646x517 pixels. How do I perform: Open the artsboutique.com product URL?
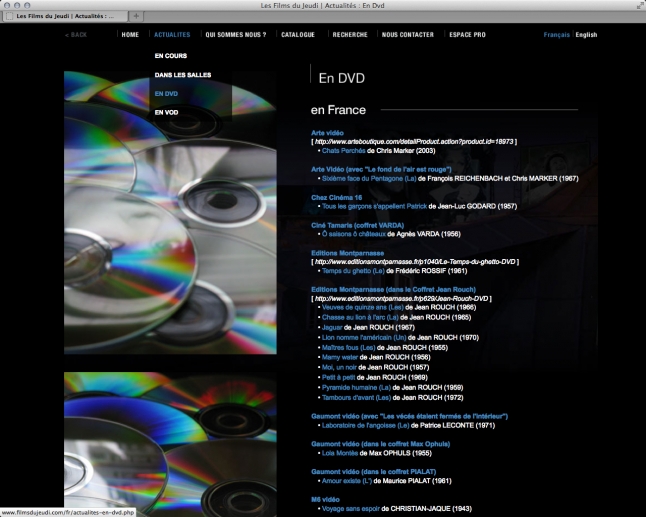(414, 141)
